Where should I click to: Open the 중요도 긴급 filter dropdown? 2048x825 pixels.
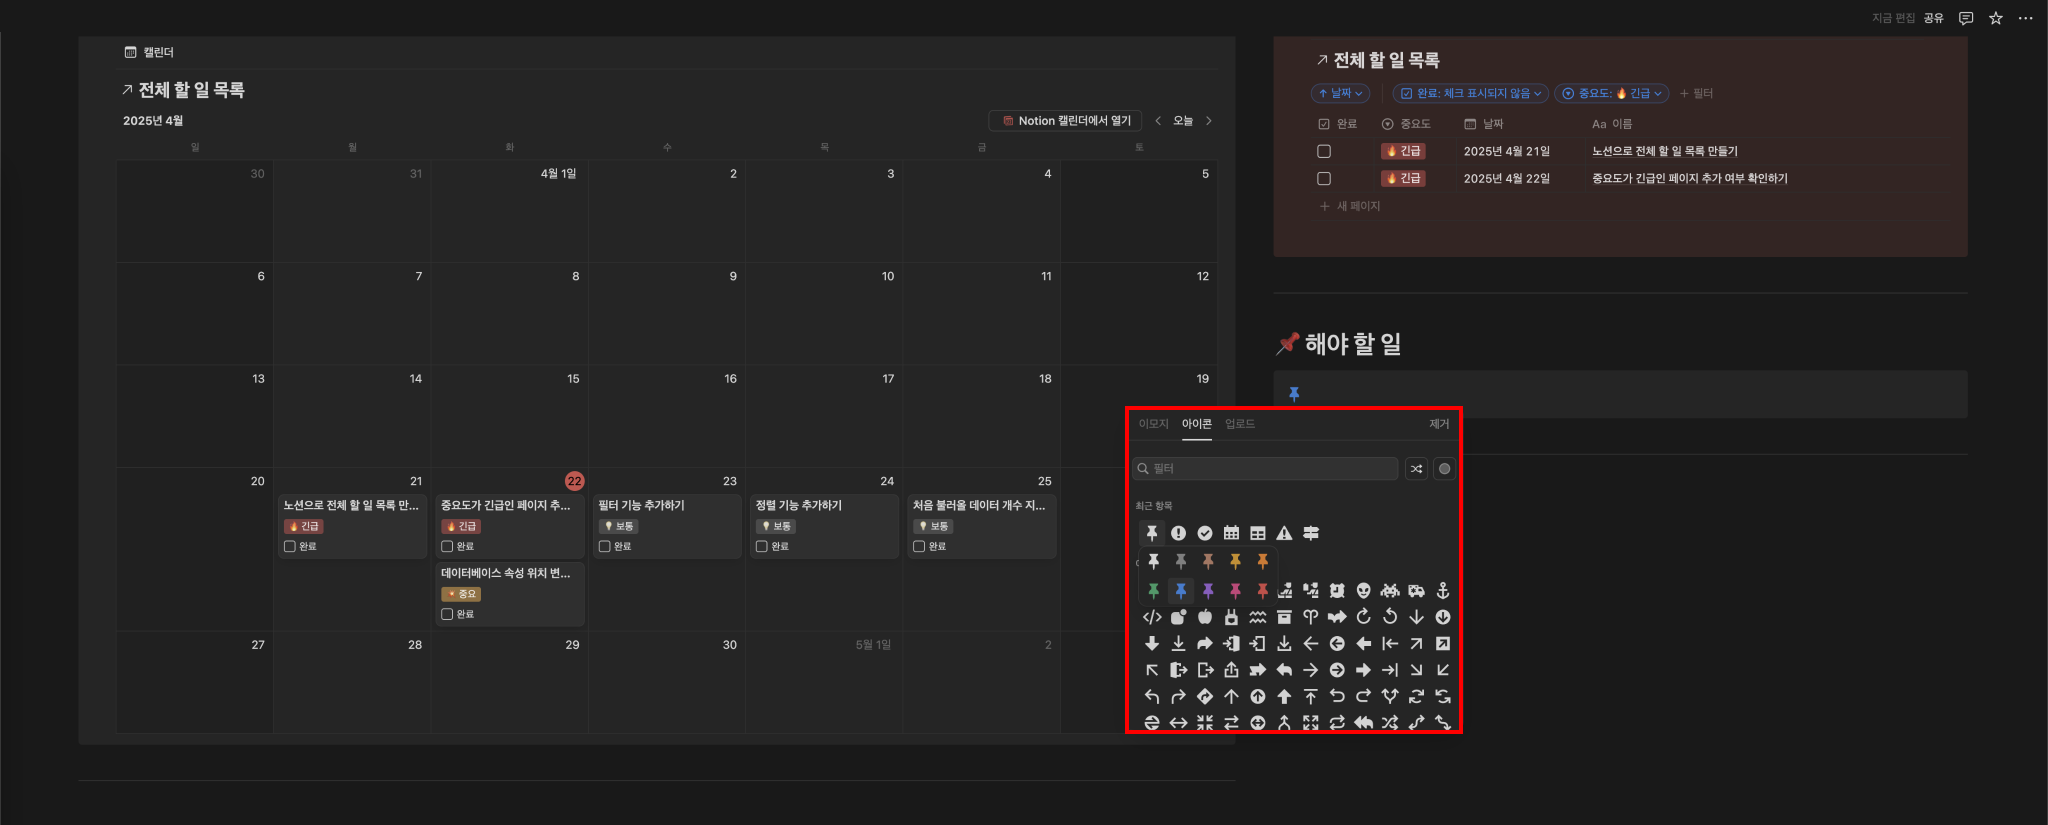click(x=1612, y=93)
